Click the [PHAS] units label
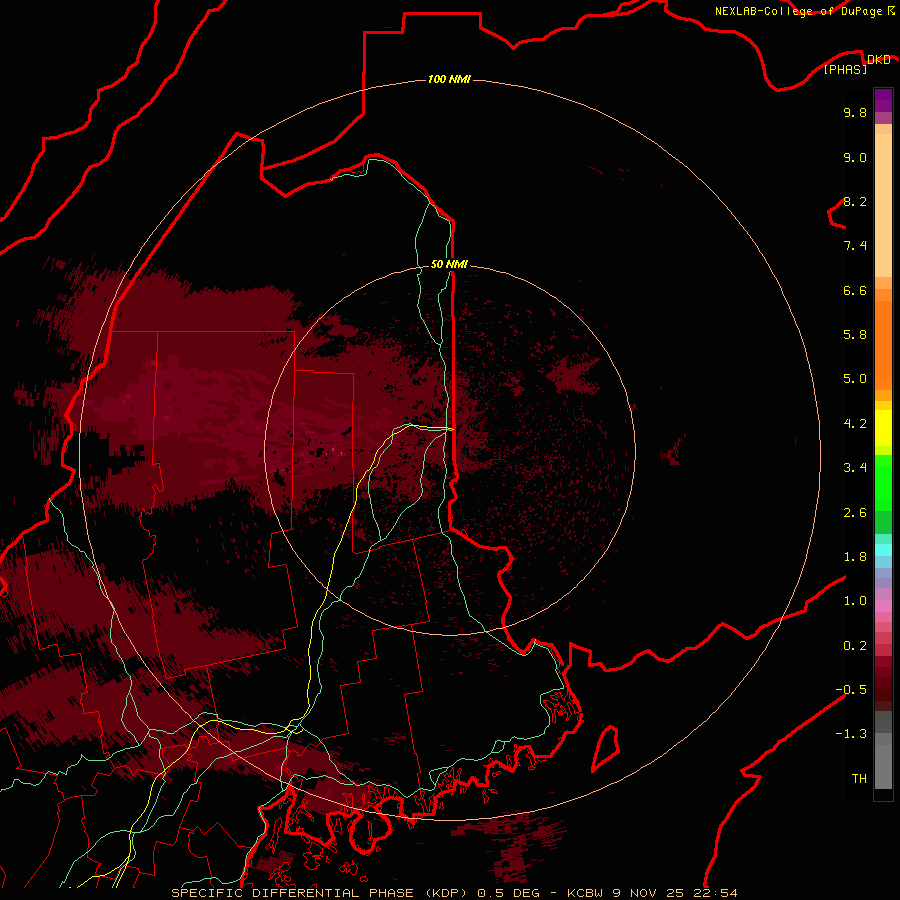 pyautogui.click(x=845, y=69)
